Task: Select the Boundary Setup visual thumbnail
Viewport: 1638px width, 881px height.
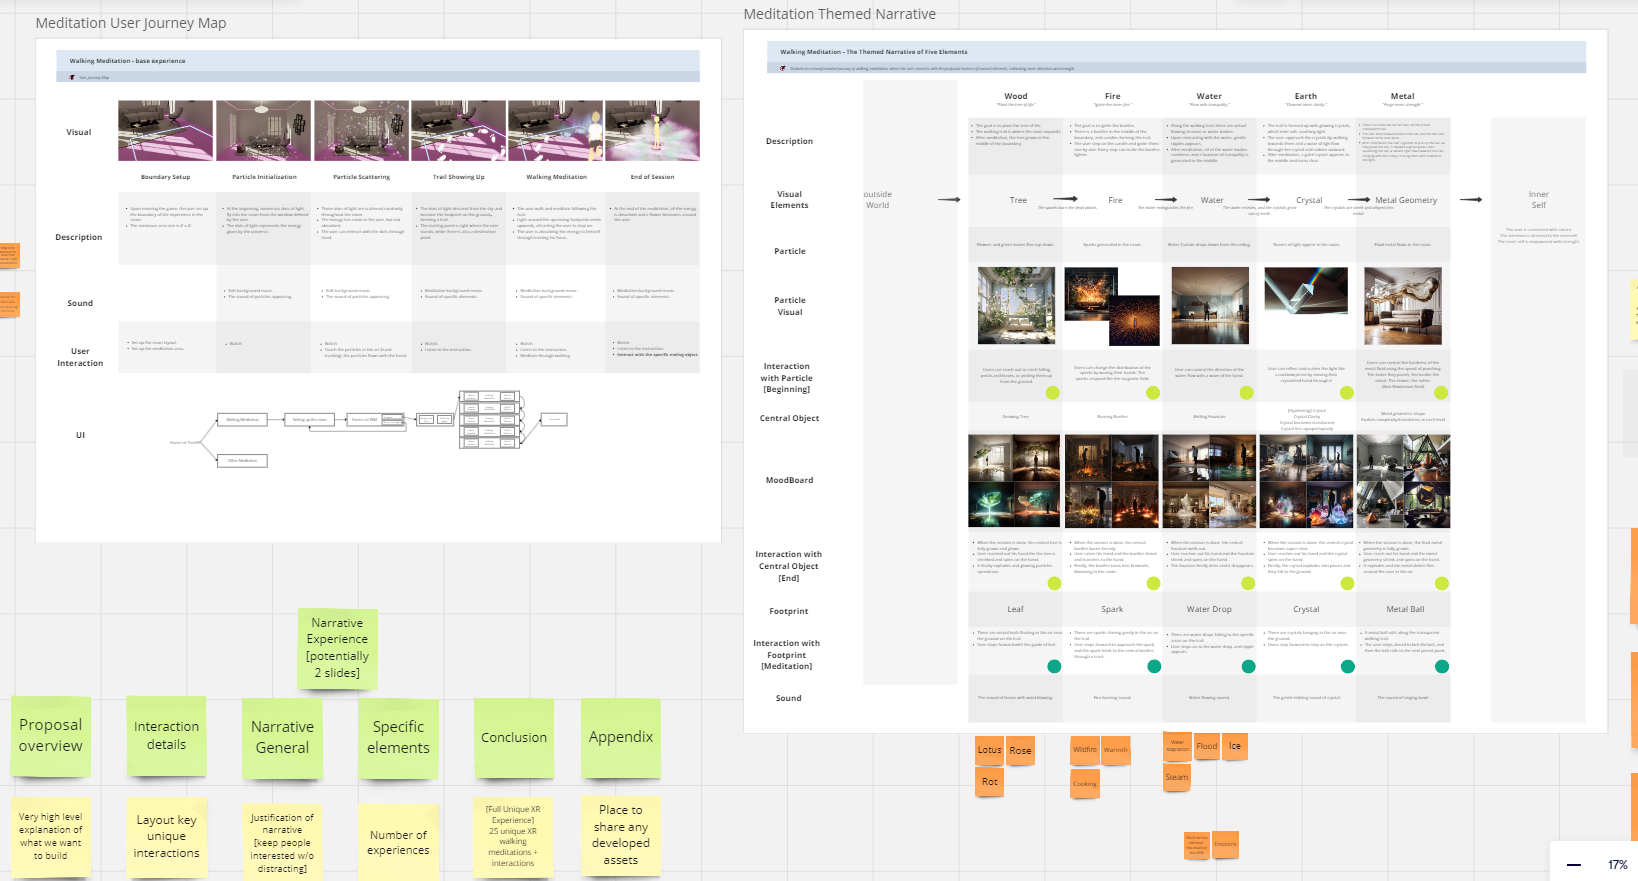Action: 165,130
